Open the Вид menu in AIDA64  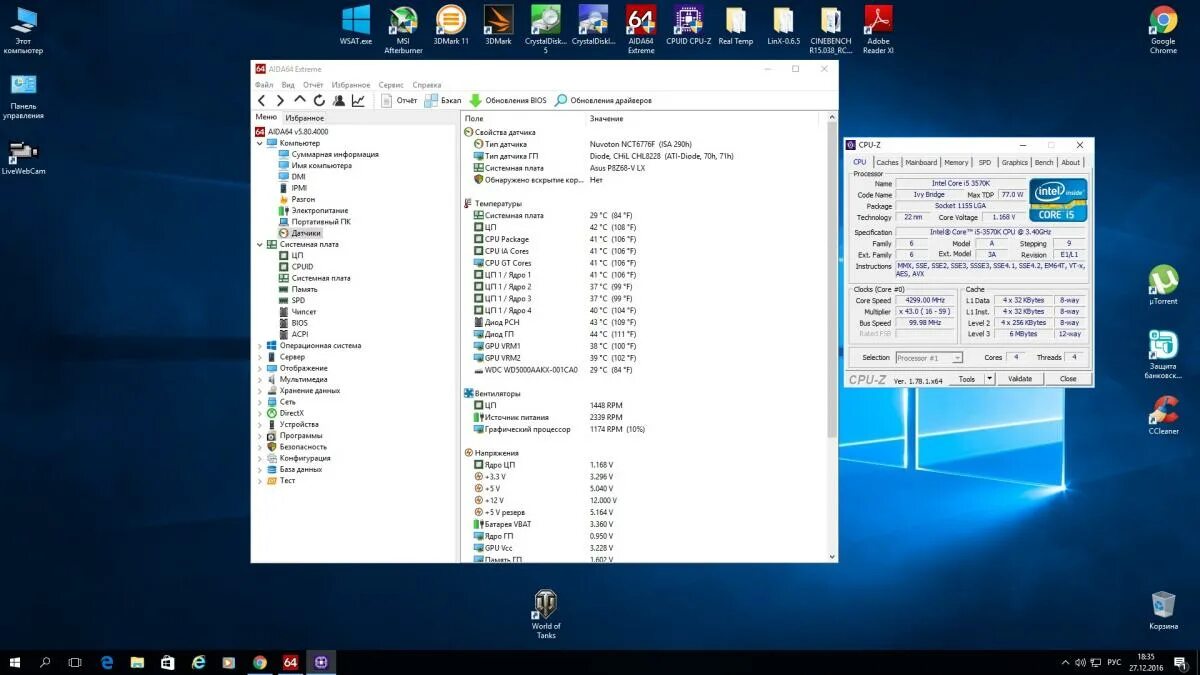[288, 85]
